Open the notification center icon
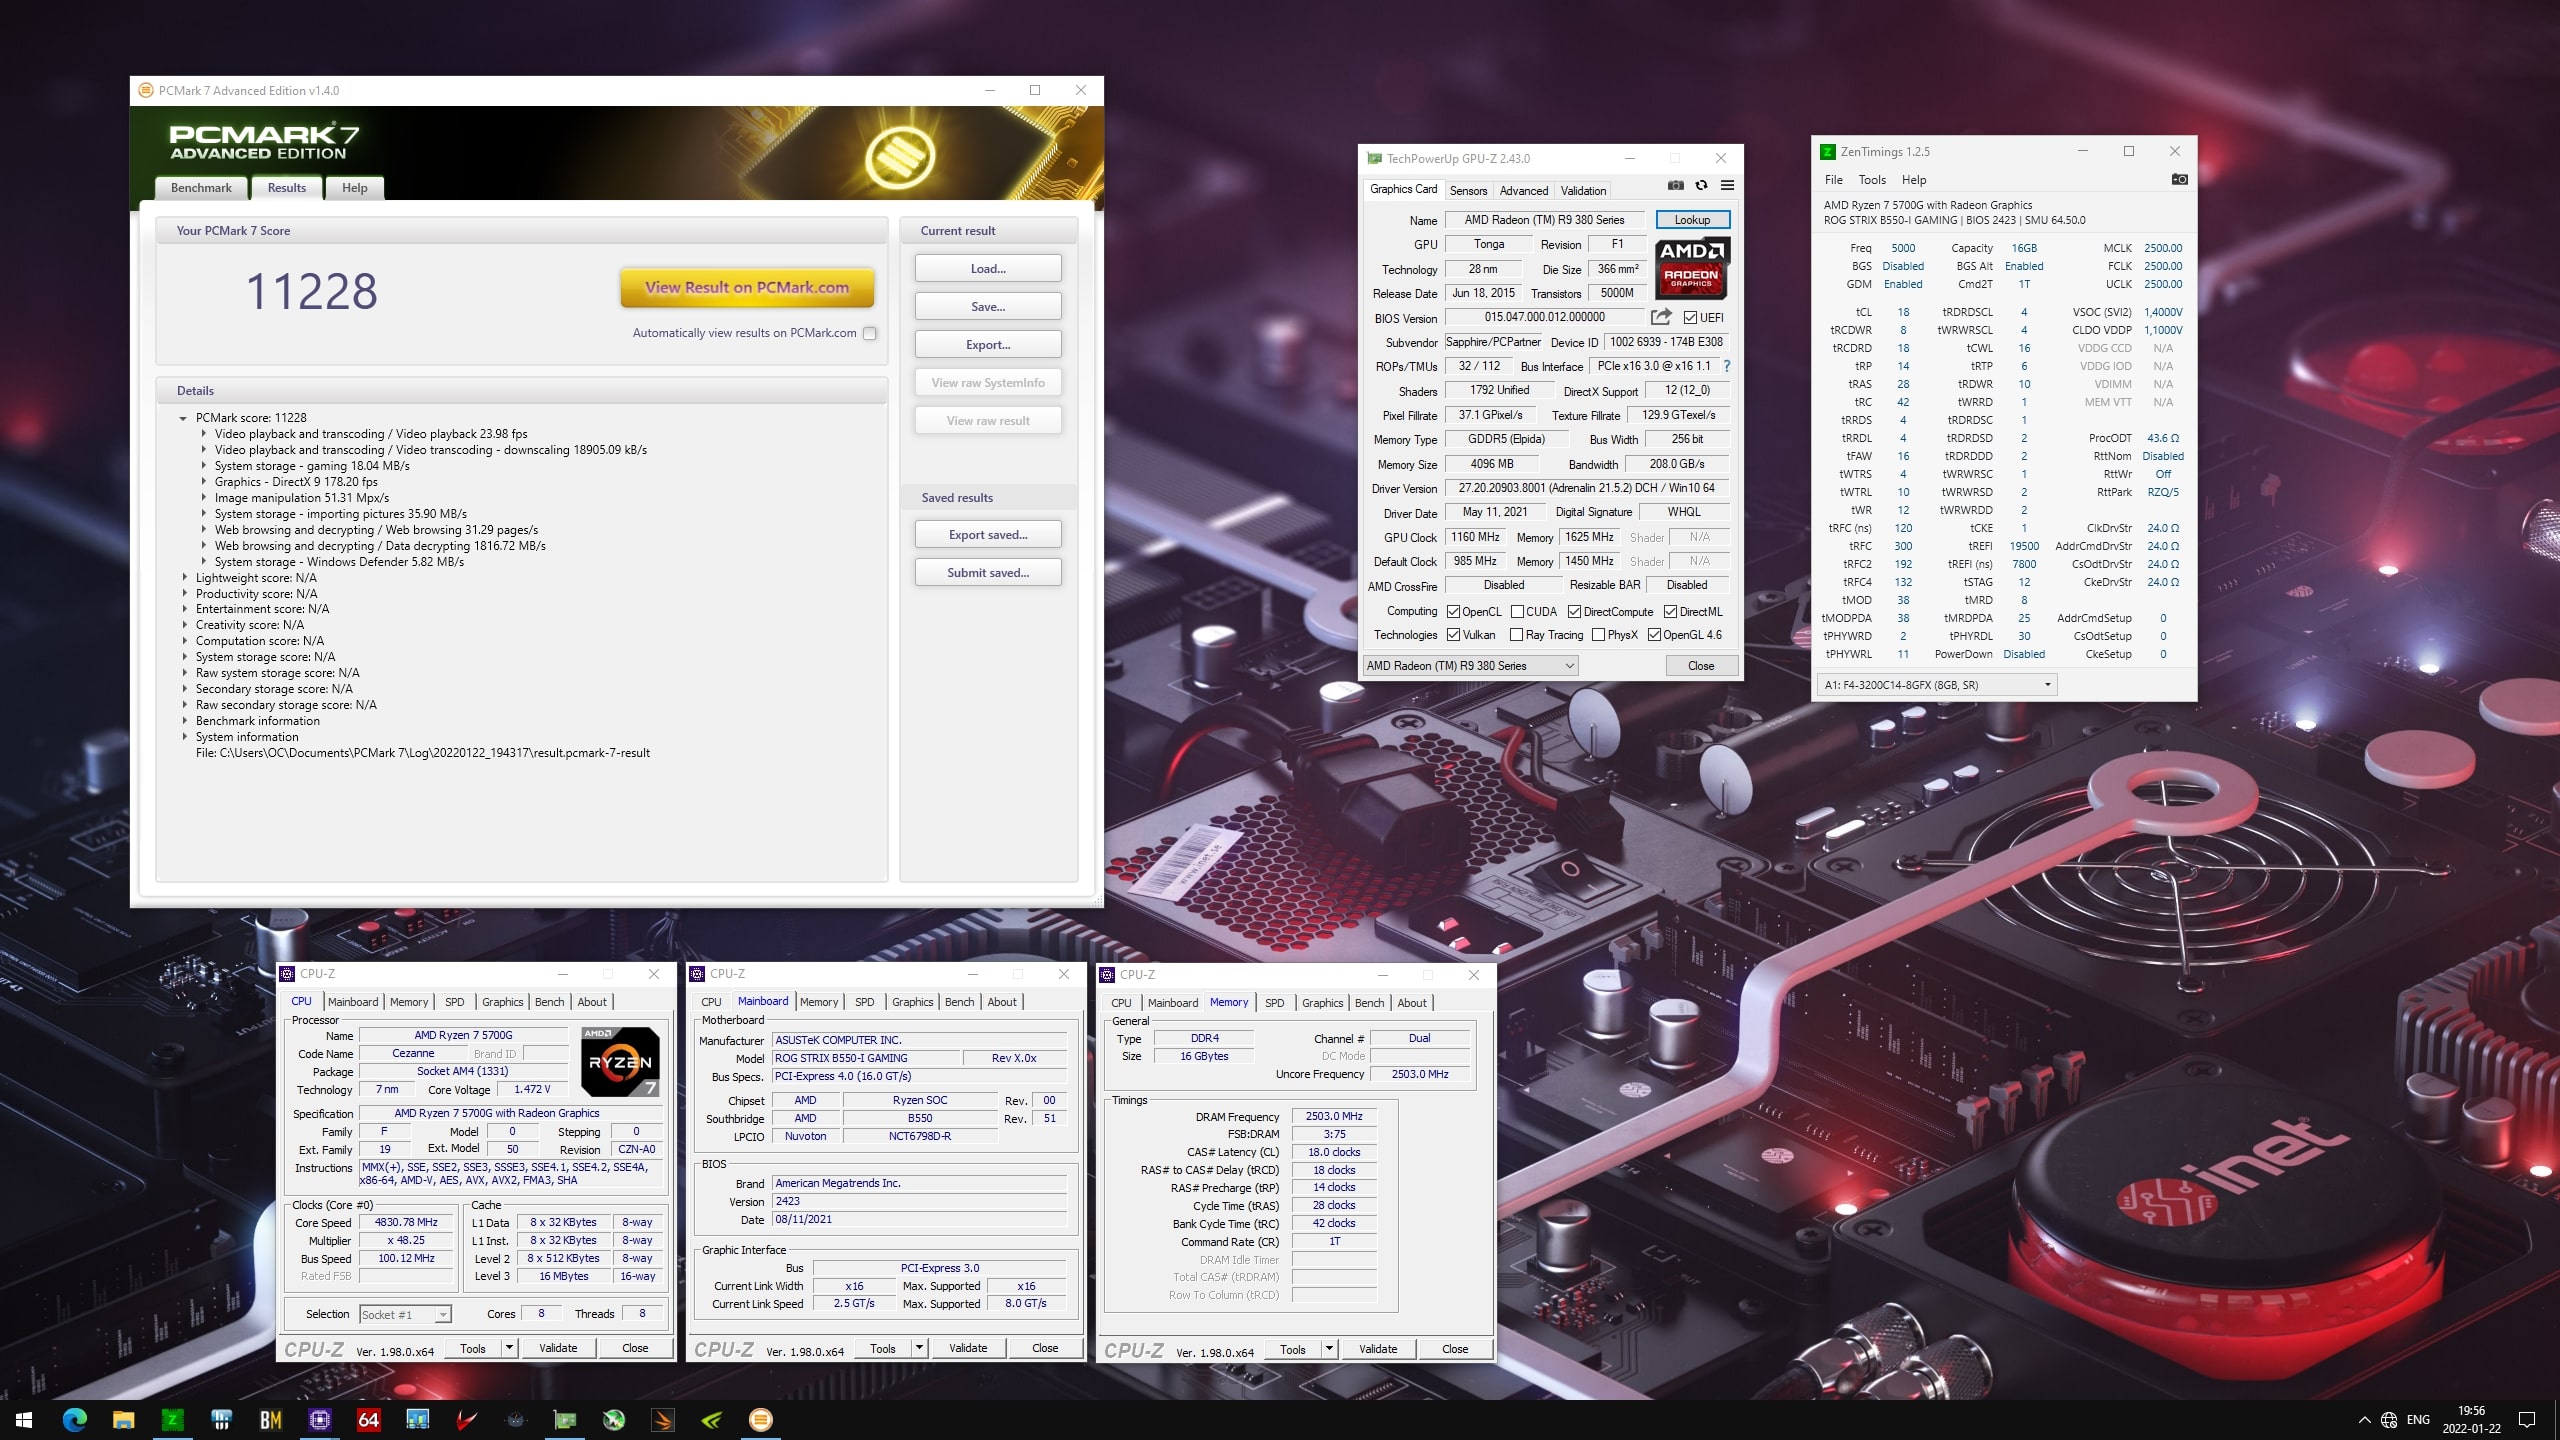The height and width of the screenshot is (1440, 2560). pyautogui.click(x=2527, y=1420)
